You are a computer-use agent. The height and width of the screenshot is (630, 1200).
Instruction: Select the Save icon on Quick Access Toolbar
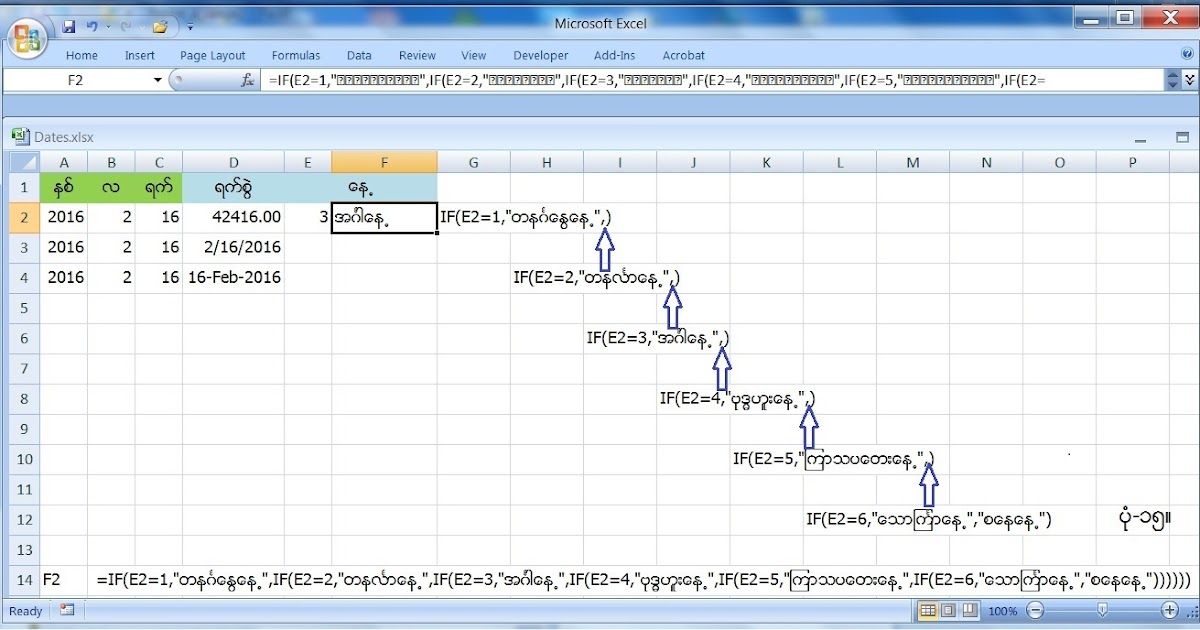click(70, 25)
